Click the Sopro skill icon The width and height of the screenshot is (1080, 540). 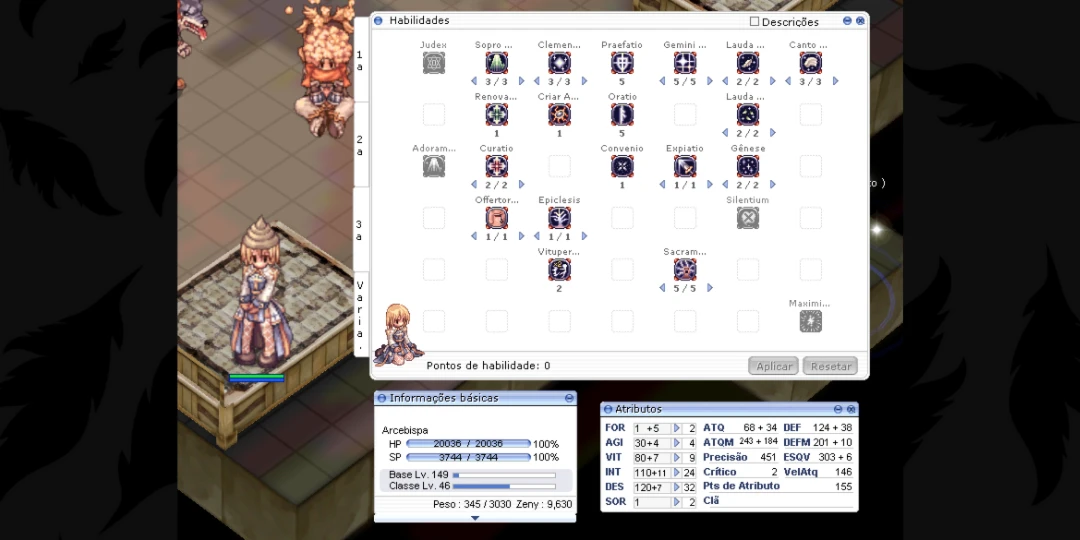pyautogui.click(x=497, y=63)
